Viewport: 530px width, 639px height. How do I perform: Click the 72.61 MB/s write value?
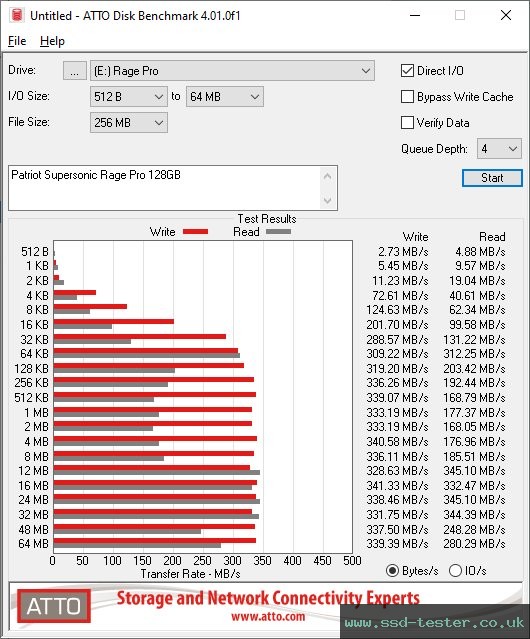[x=400, y=295]
